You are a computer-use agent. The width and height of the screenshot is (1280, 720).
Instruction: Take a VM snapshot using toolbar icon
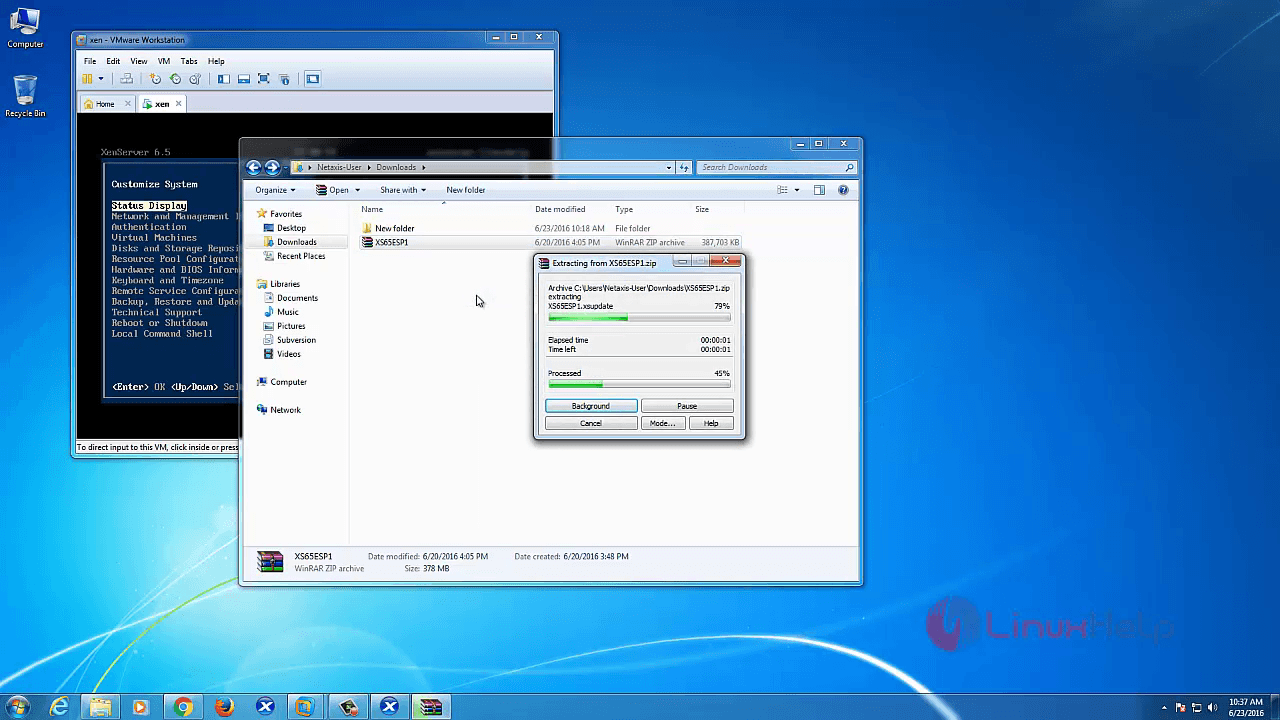(x=155, y=79)
